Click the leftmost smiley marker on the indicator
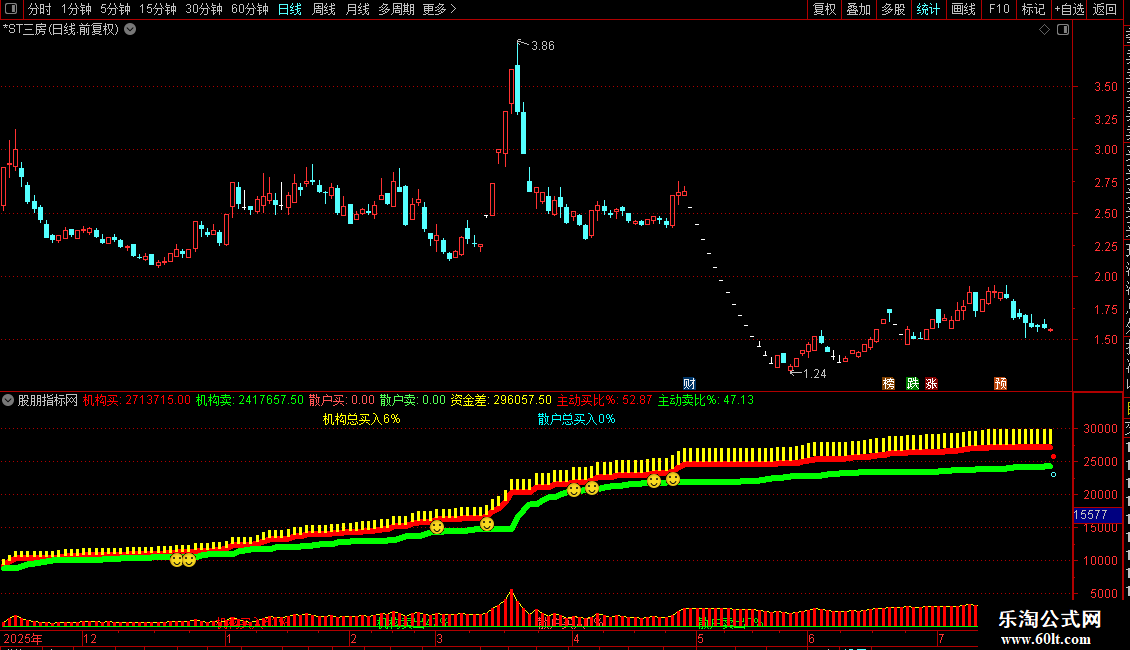The height and width of the screenshot is (650, 1130). point(177,560)
